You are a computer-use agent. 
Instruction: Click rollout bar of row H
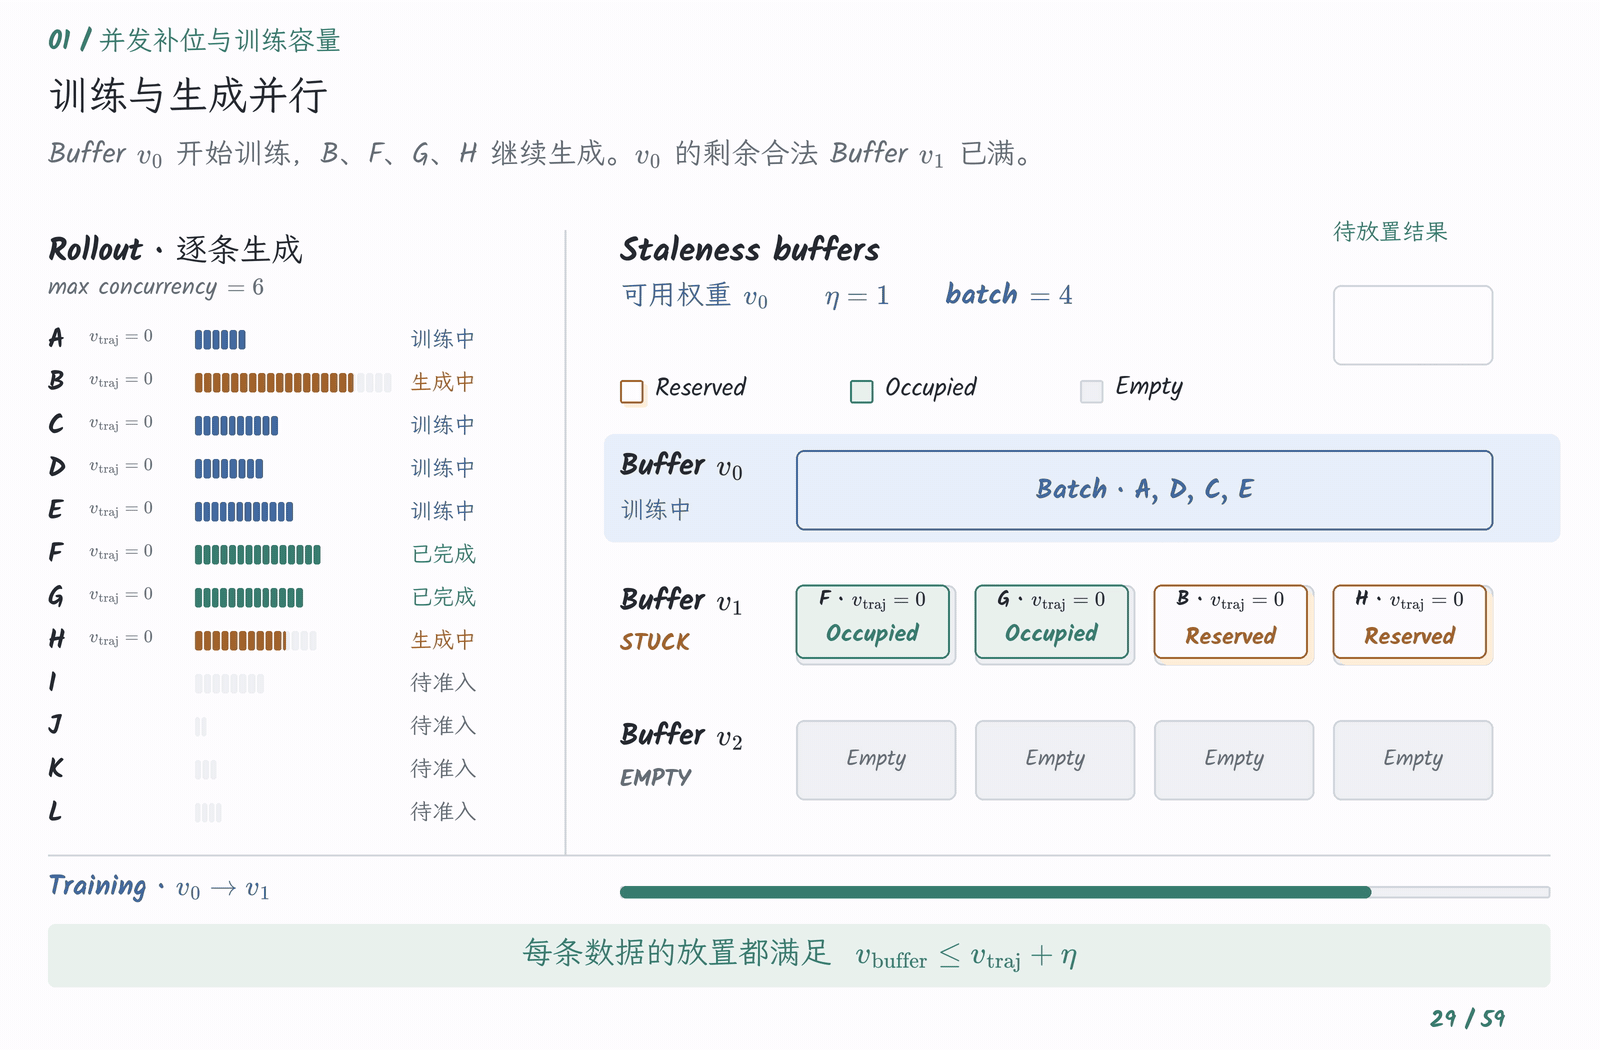(256, 641)
